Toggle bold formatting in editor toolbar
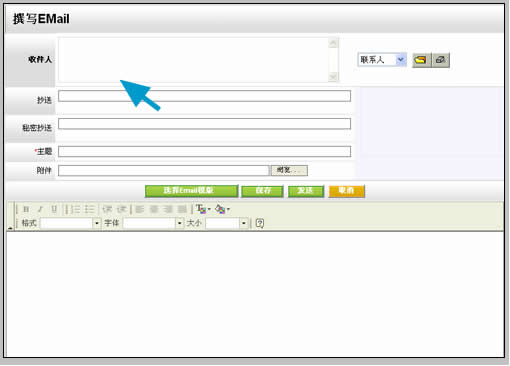The width and height of the screenshot is (510, 366). tap(26, 209)
